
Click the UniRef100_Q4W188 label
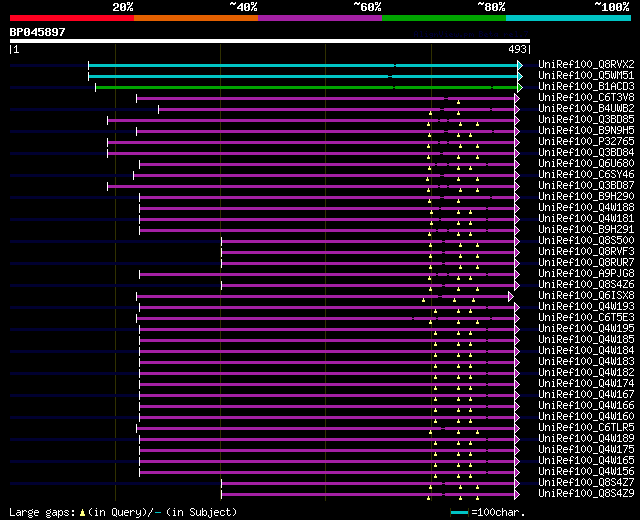[x=586, y=208]
